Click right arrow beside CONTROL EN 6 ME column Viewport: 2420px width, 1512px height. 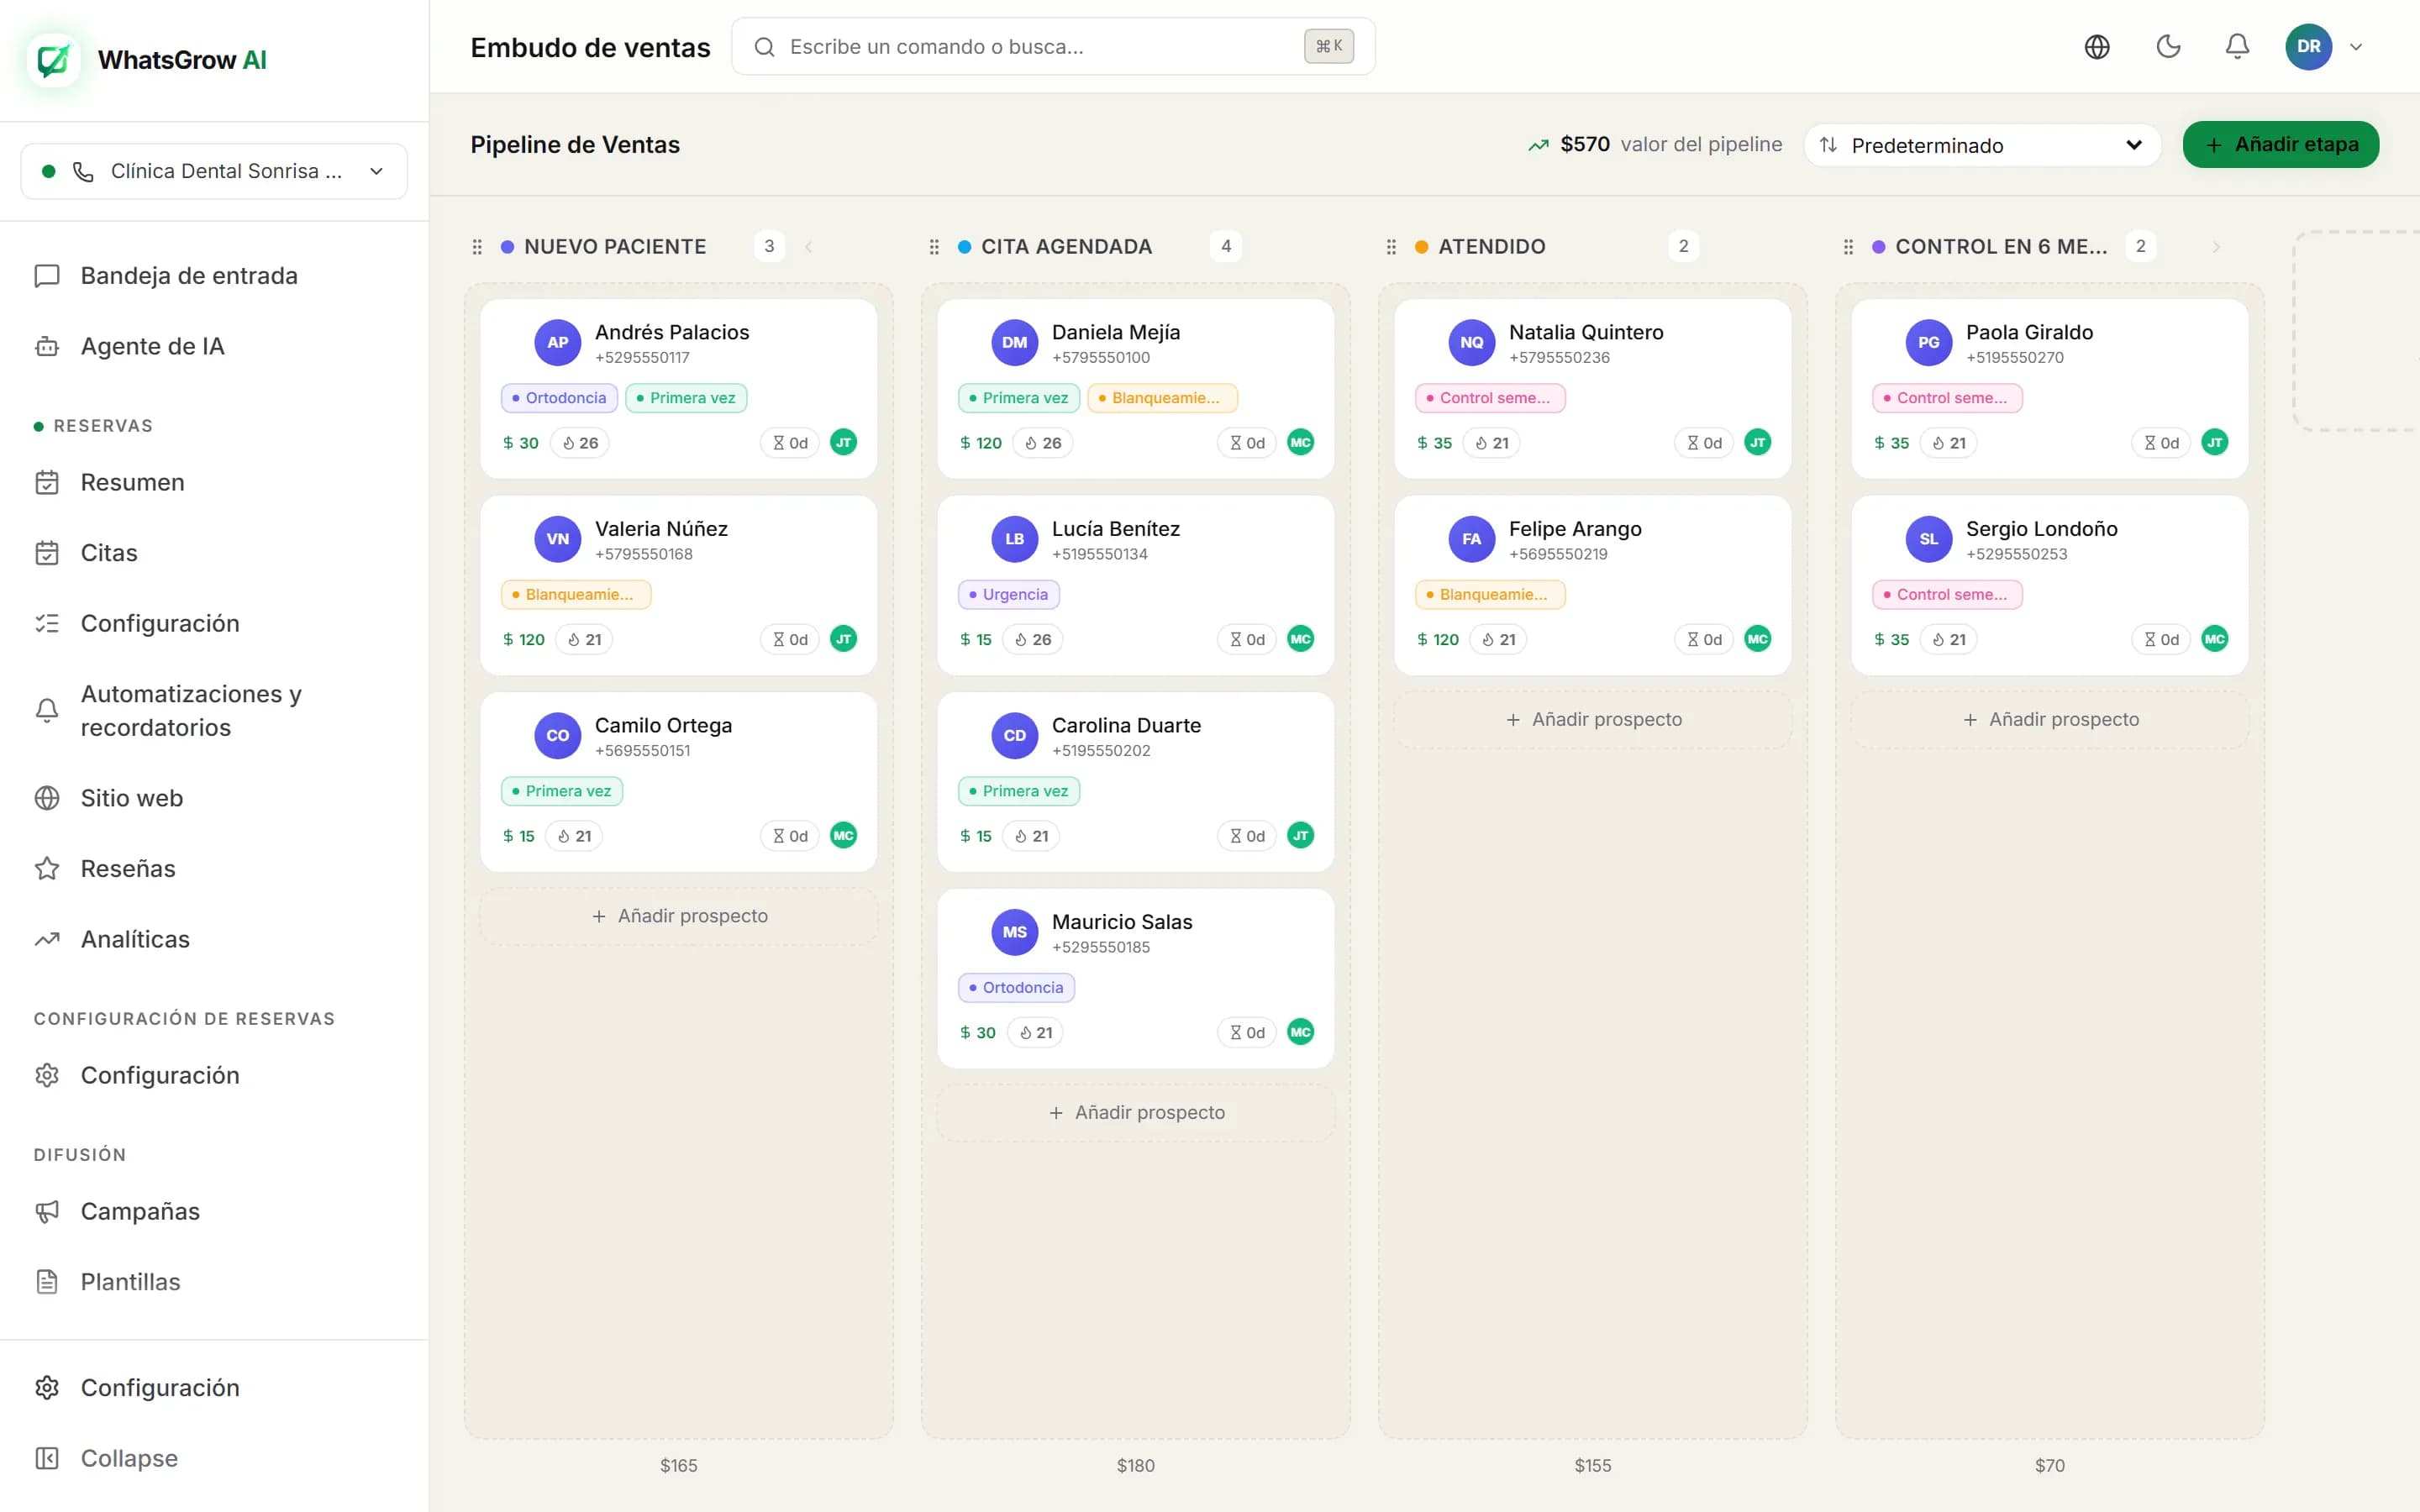click(x=2216, y=247)
